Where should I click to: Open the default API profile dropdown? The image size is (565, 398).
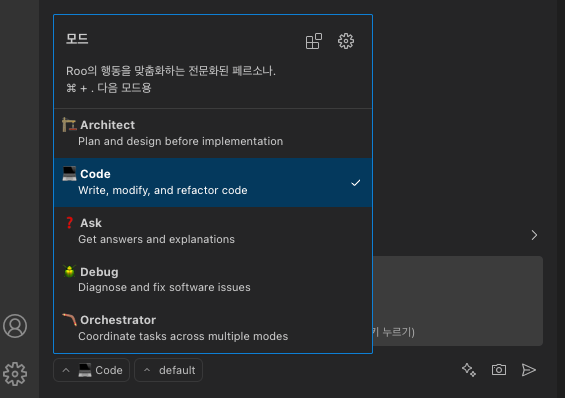tap(169, 370)
